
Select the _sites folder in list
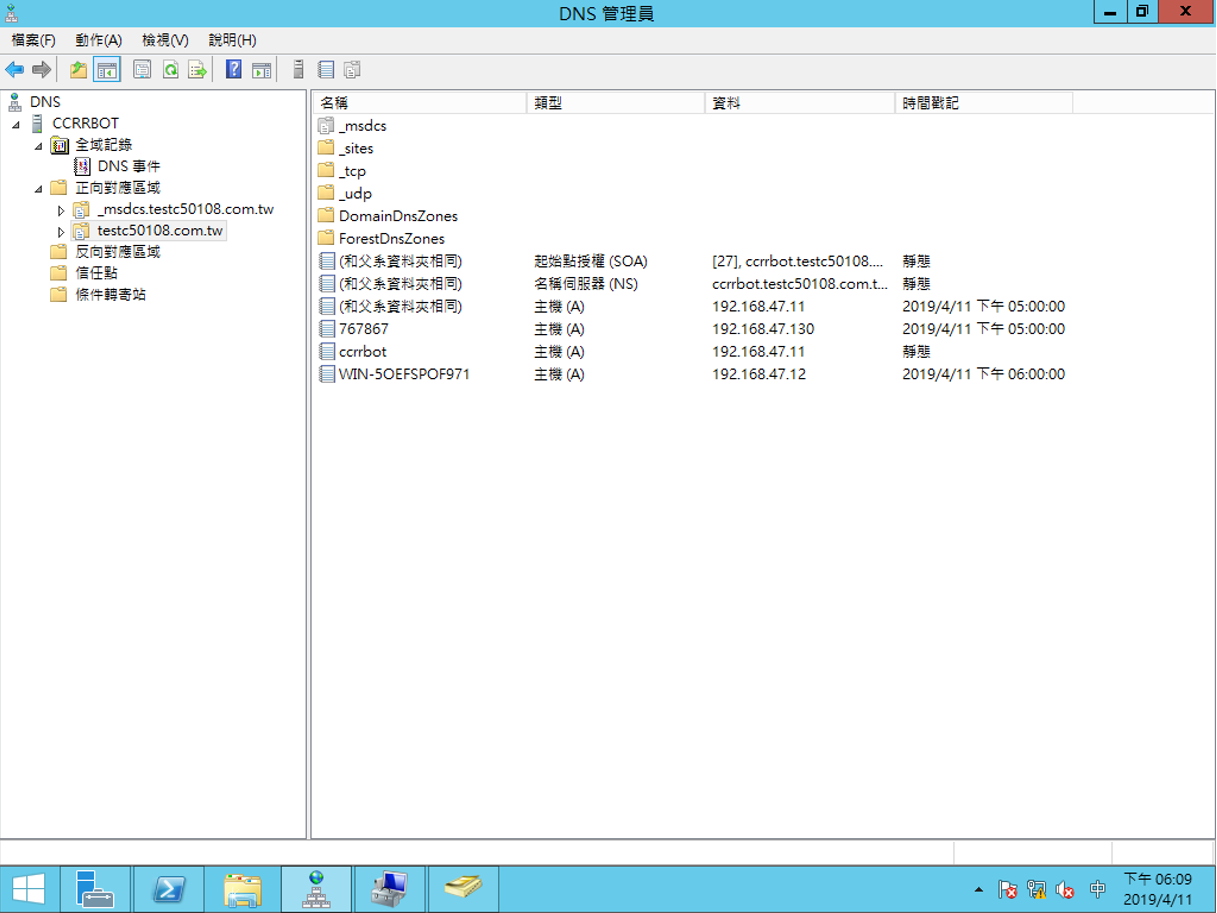click(x=356, y=148)
